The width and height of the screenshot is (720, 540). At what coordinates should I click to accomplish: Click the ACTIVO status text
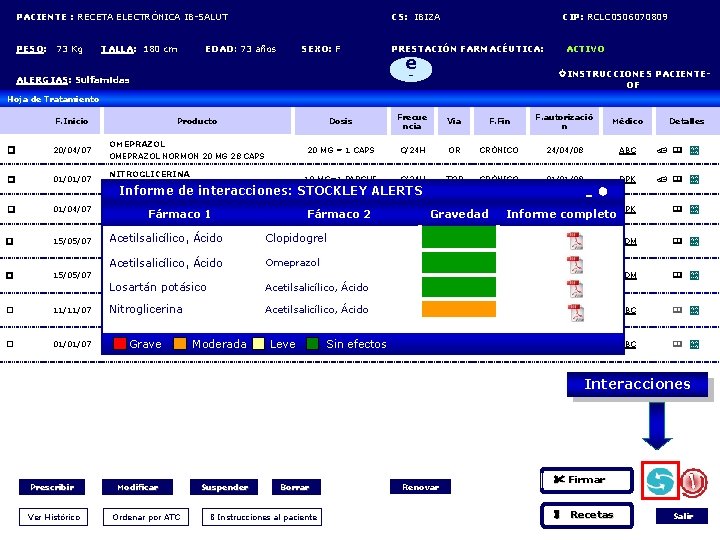click(585, 49)
